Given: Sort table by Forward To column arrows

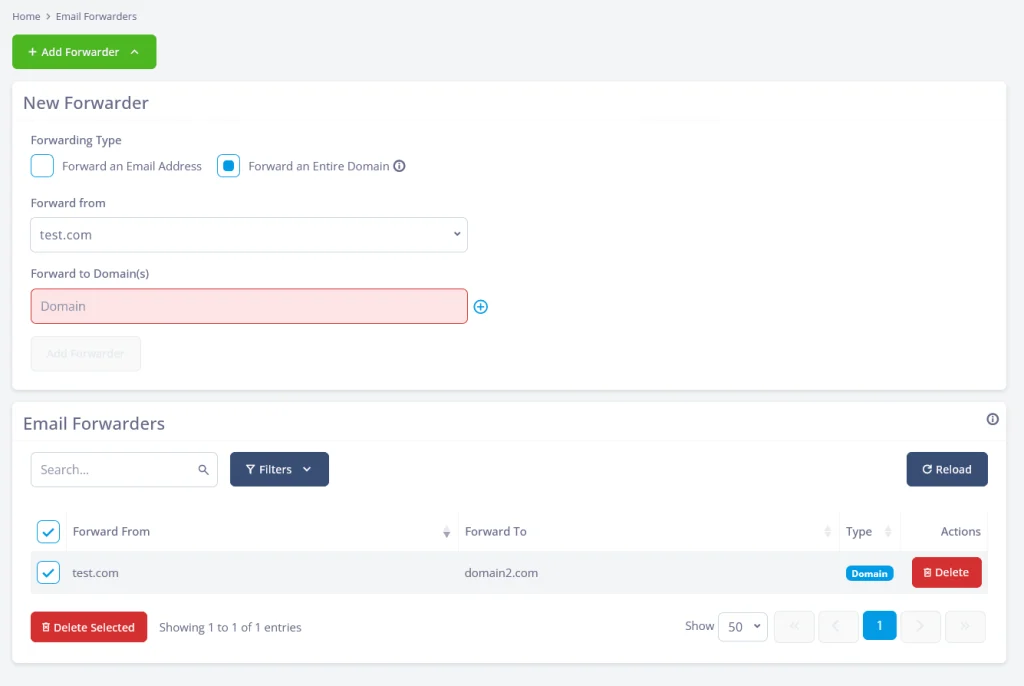Looking at the screenshot, I should coord(827,532).
